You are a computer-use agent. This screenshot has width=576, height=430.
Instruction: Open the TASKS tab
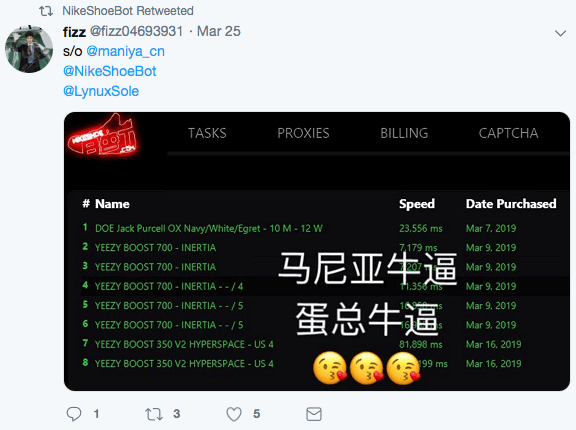207,133
